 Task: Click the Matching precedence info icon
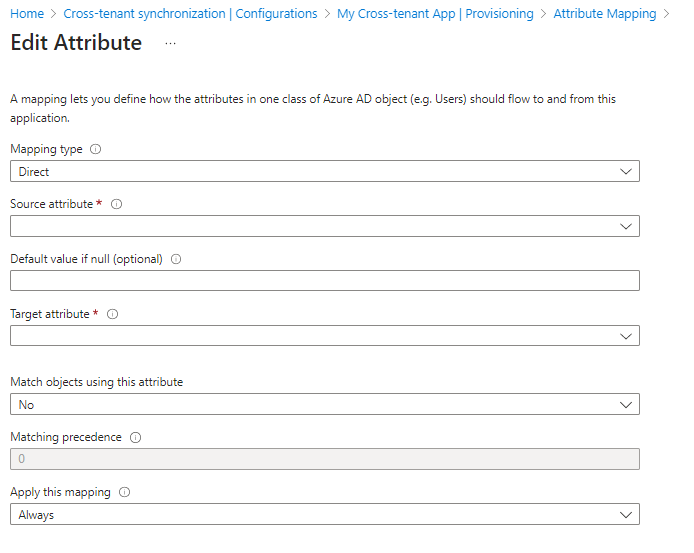pos(135,437)
